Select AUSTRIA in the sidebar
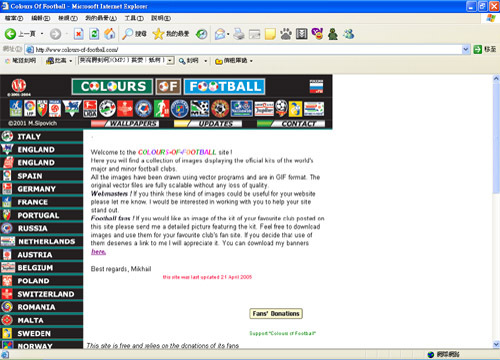500x360 pixels. [x=41, y=255]
